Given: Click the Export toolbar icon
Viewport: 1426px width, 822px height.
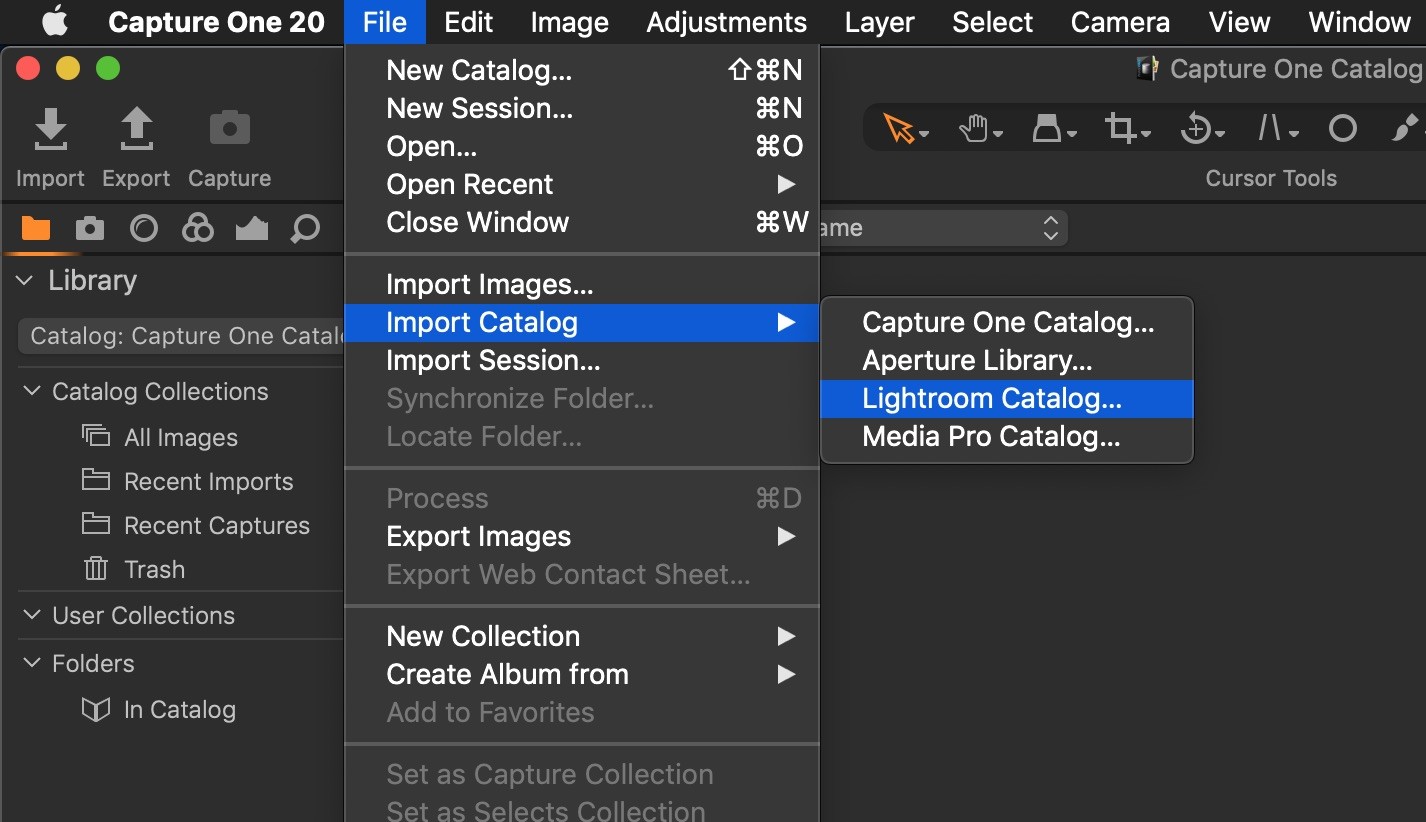Looking at the screenshot, I should [x=136, y=130].
